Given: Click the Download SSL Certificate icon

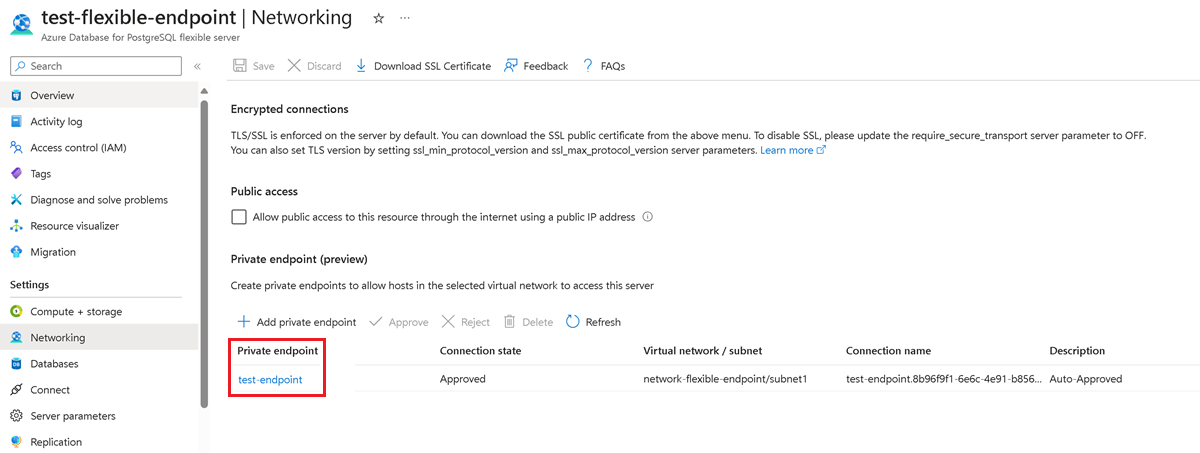Looking at the screenshot, I should click(361, 66).
